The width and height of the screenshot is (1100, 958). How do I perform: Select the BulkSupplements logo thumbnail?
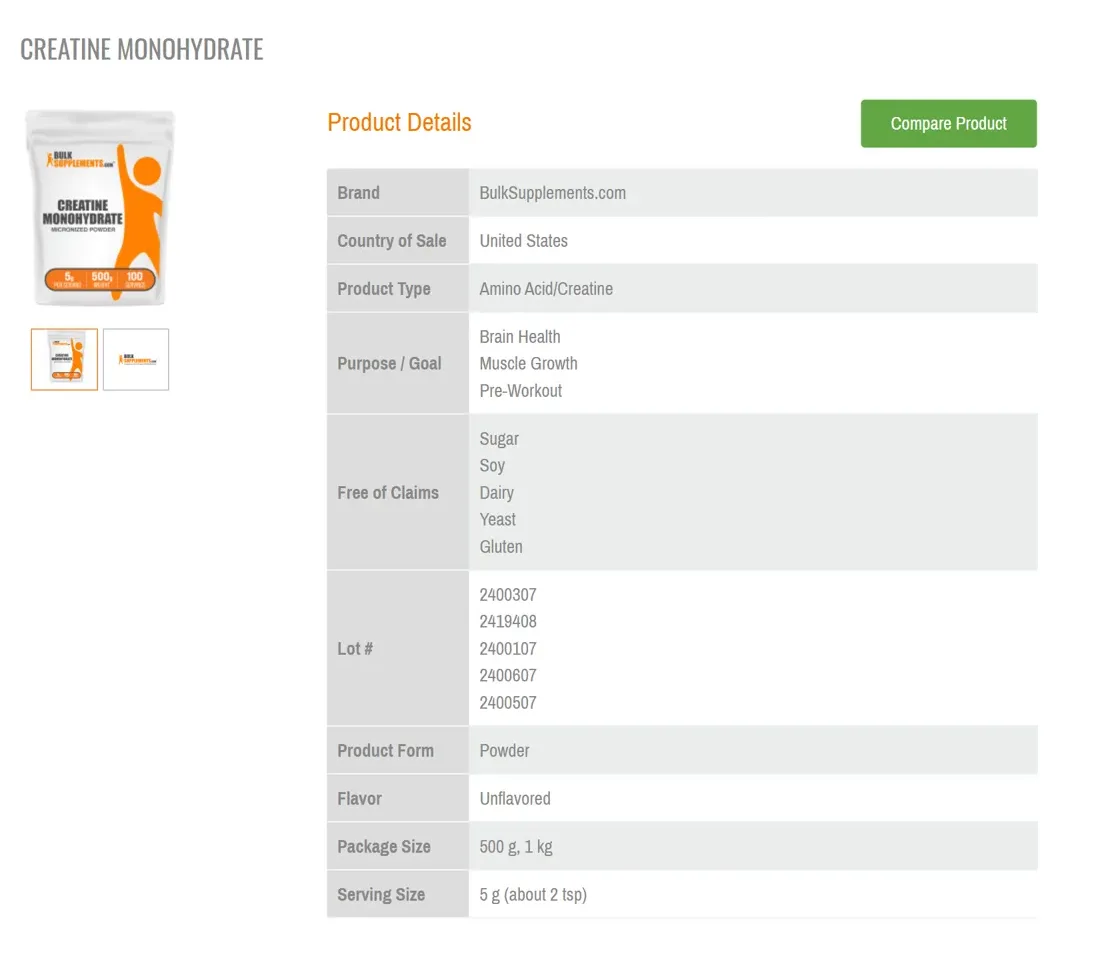coord(136,359)
